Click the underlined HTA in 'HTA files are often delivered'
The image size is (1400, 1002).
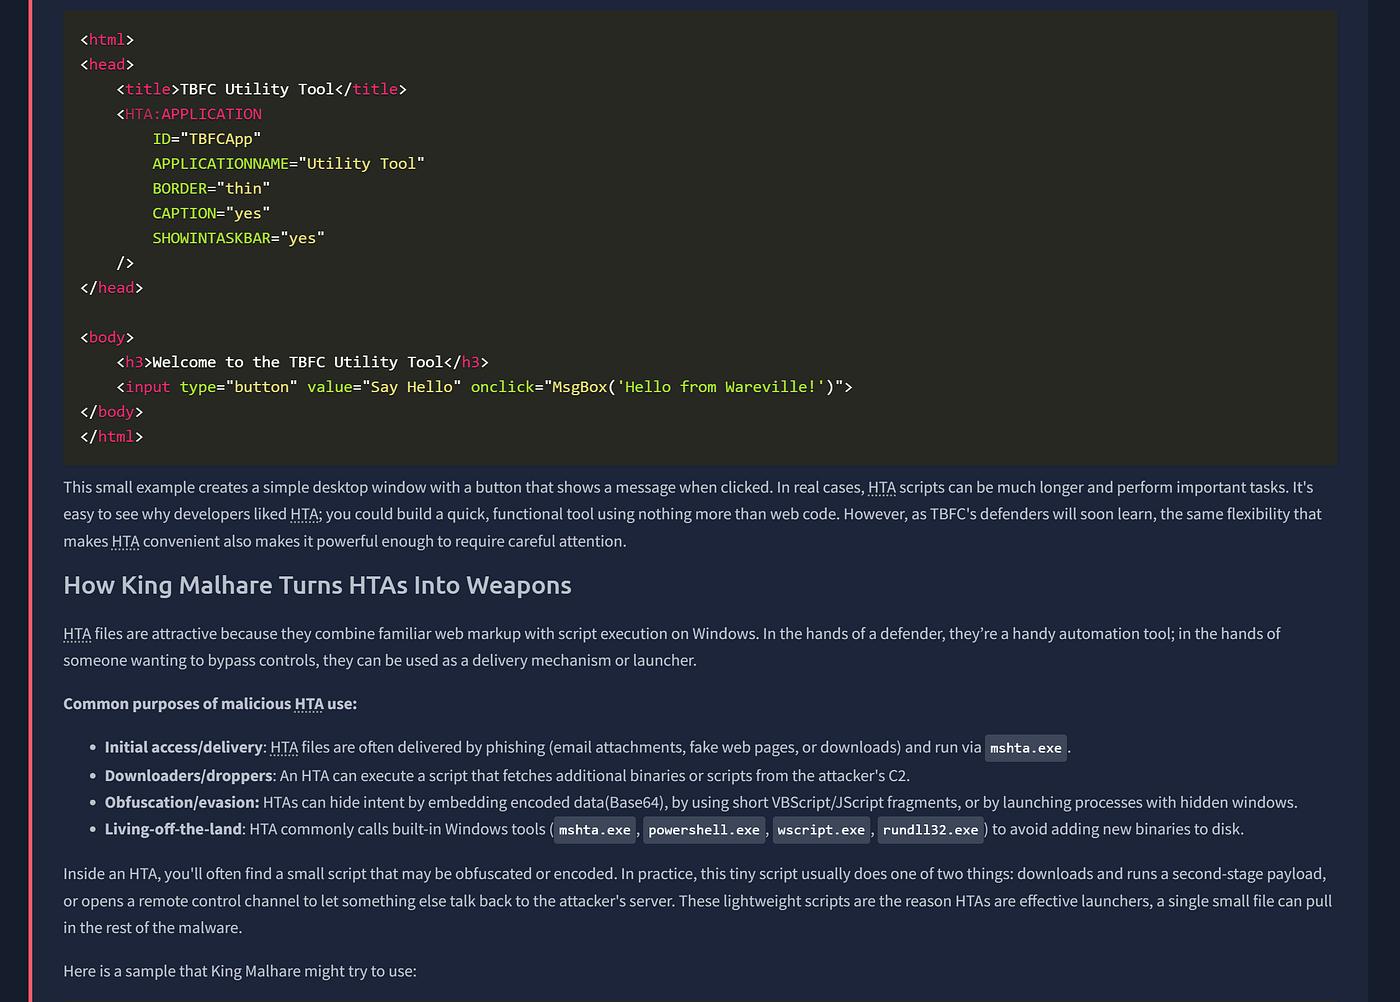284,747
